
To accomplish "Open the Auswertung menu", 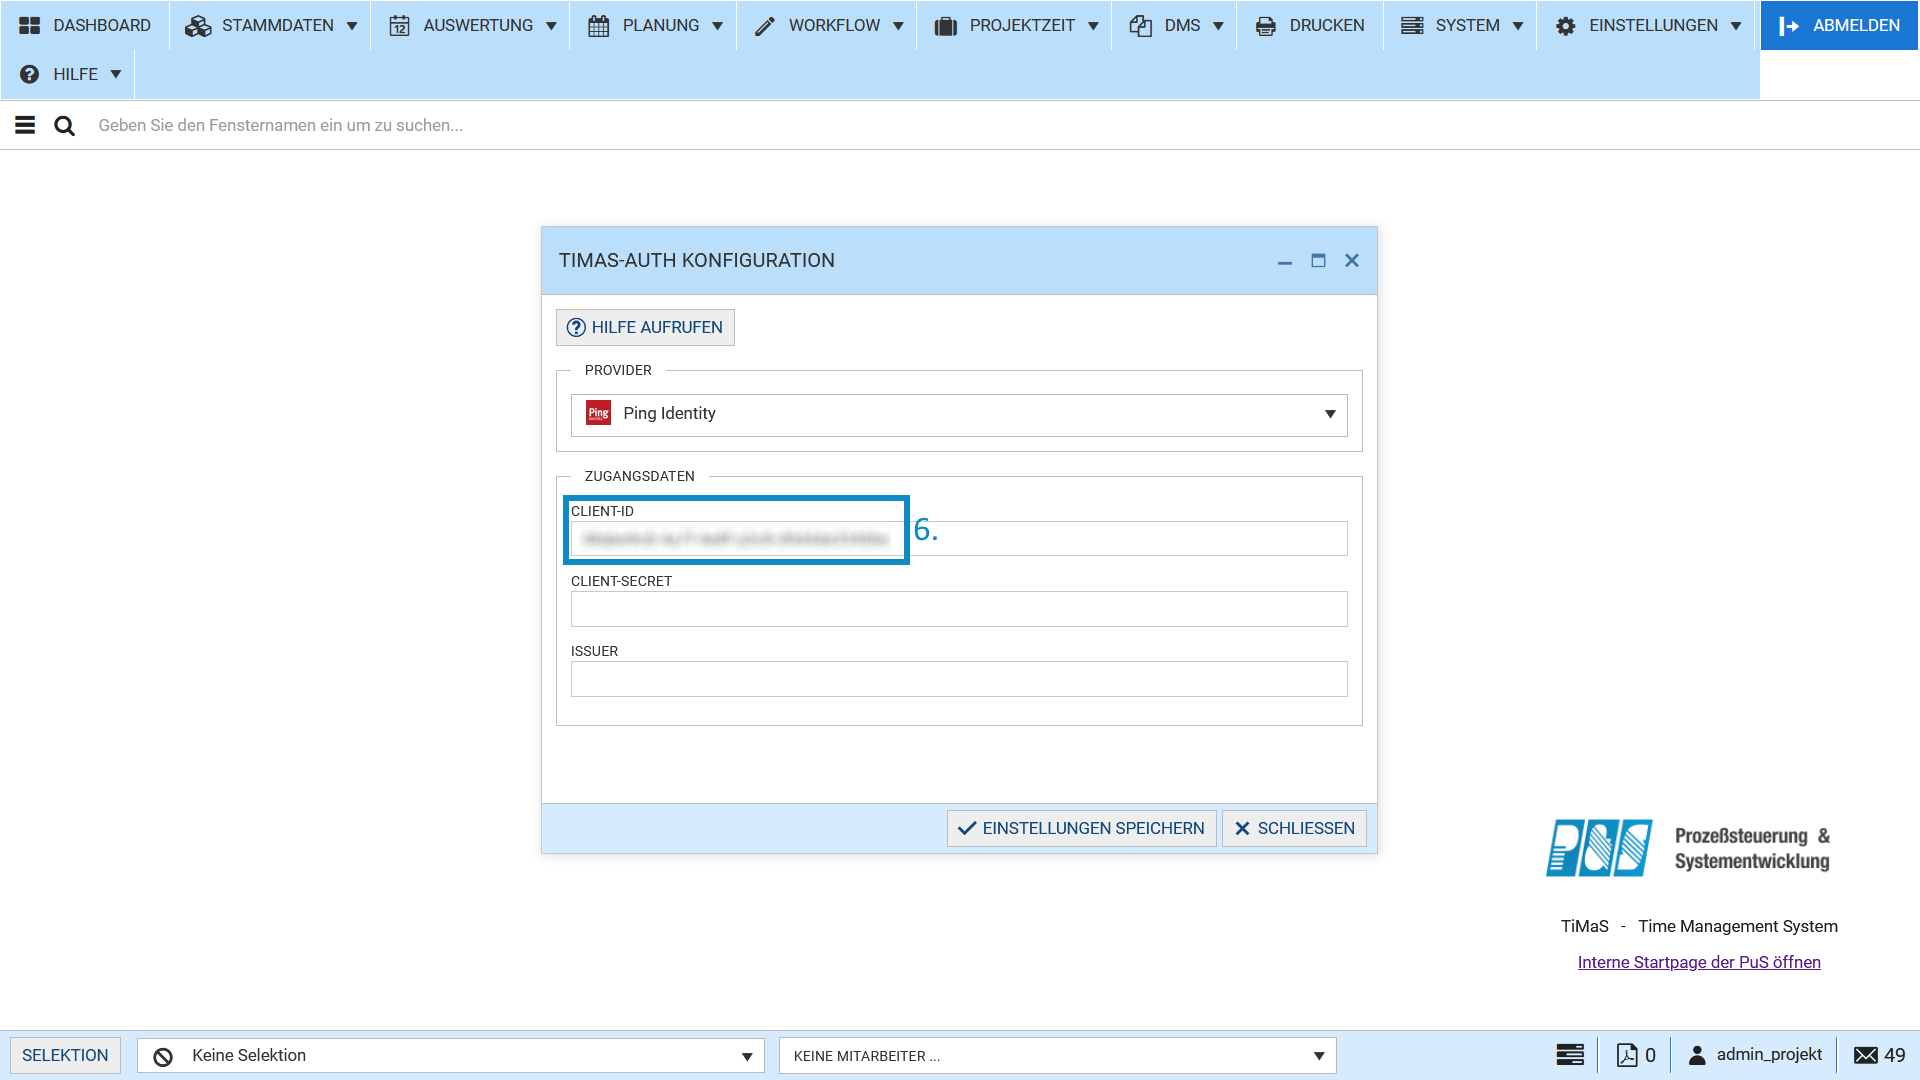I will tap(471, 25).
